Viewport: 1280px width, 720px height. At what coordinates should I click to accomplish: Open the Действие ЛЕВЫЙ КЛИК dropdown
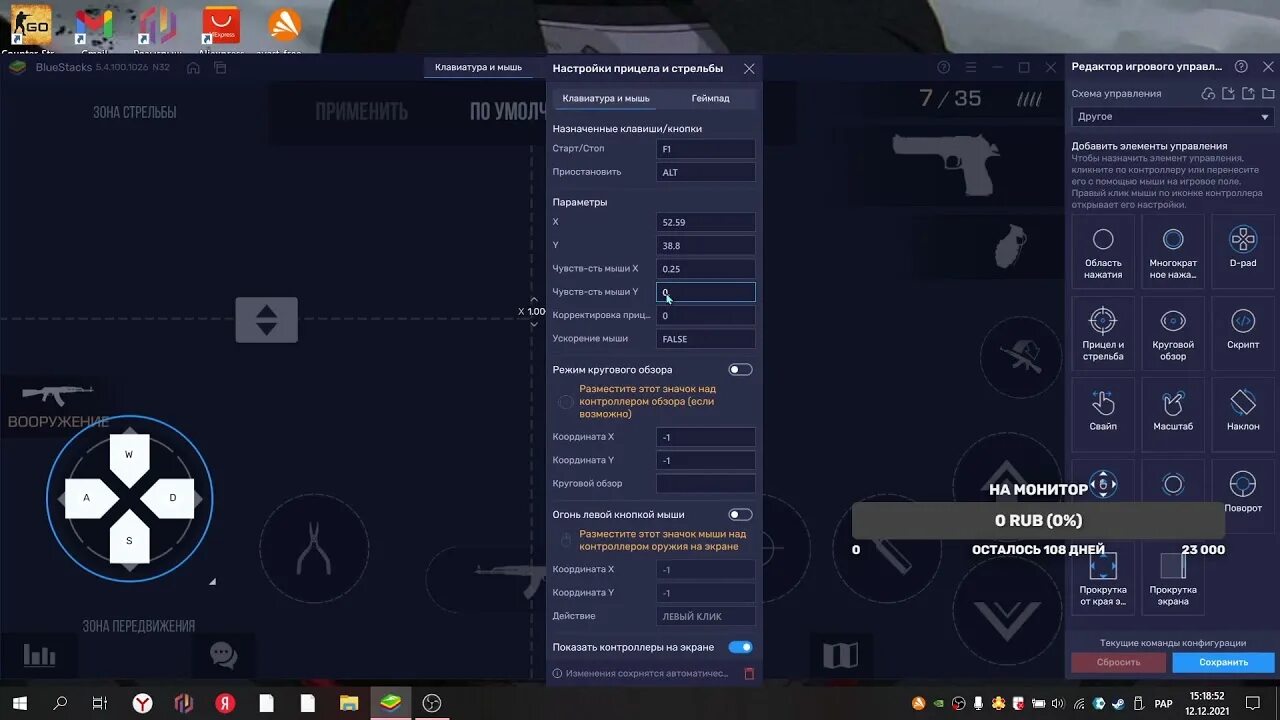point(705,616)
